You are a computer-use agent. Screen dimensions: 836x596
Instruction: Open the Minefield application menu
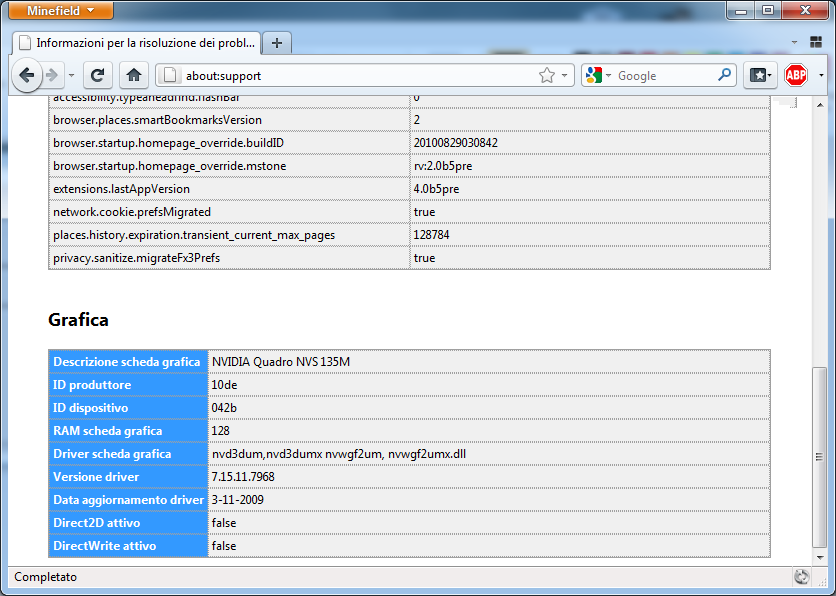pyautogui.click(x=61, y=11)
